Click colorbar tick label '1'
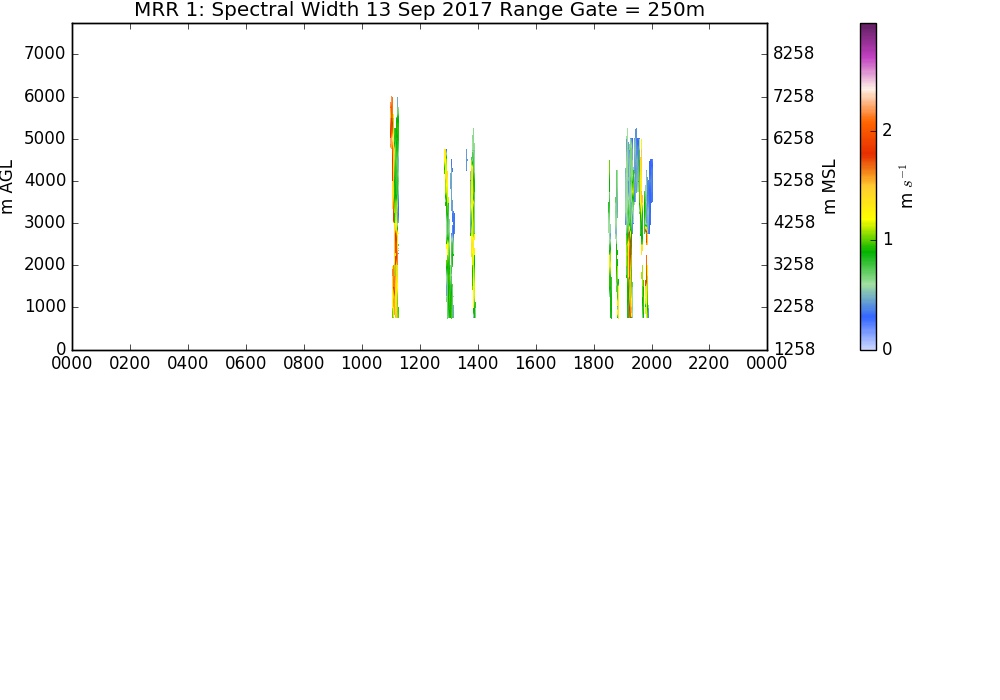Viewport: 1000px width, 700px height. click(x=886, y=239)
